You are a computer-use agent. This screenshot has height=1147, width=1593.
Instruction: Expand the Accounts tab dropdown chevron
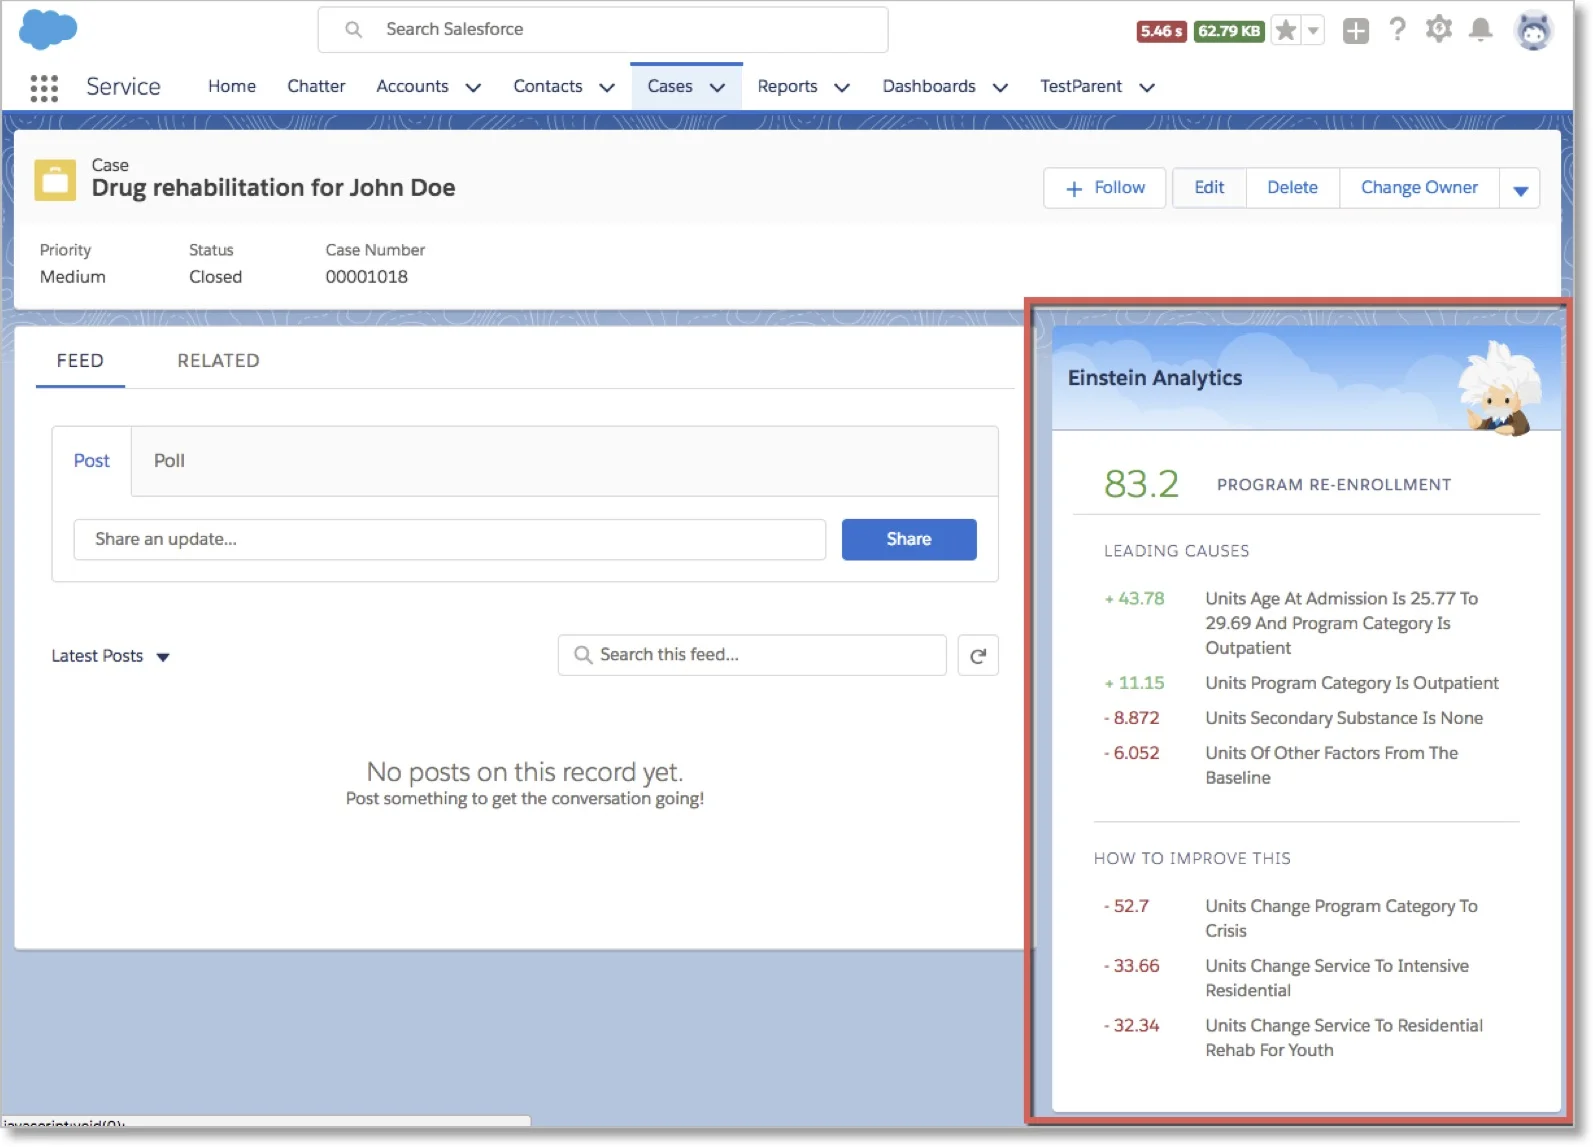coord(473,88)
